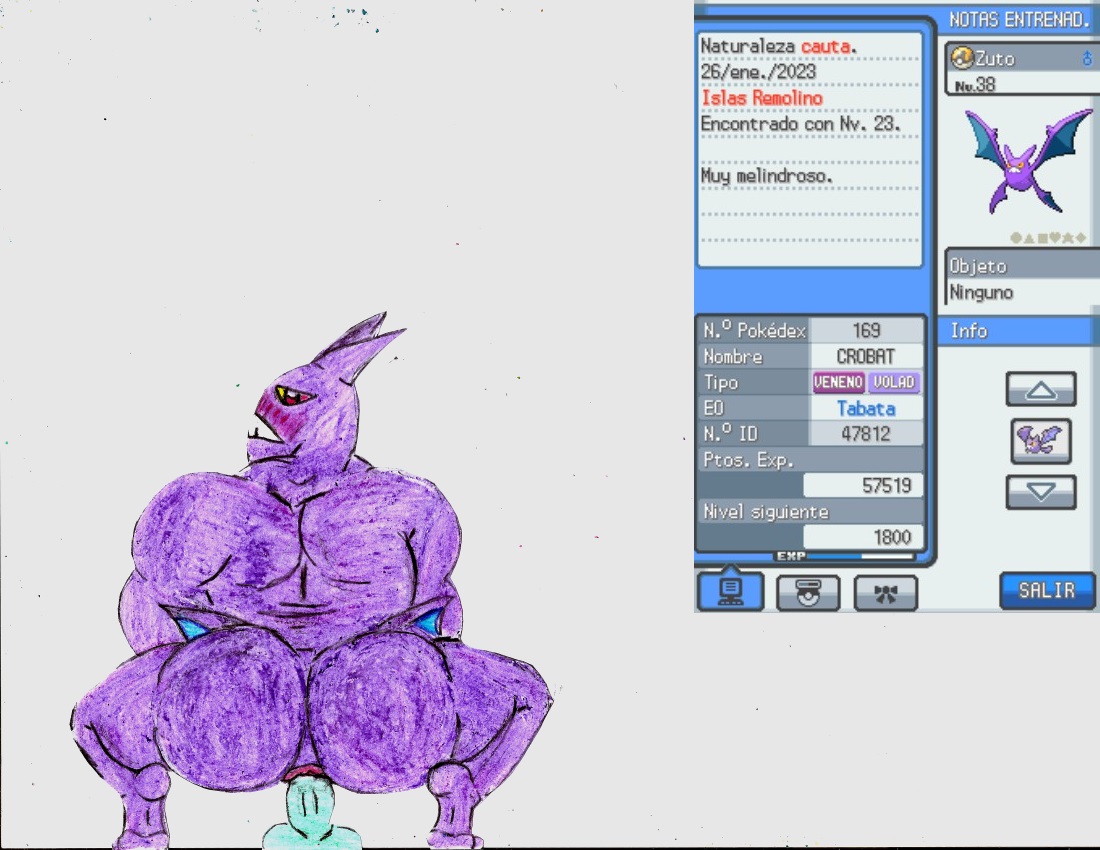Viewport: 1100px width, 850px height.
Task: Click the Crobat mini icon between the arrows
Action: click(x=1041, y=440)
